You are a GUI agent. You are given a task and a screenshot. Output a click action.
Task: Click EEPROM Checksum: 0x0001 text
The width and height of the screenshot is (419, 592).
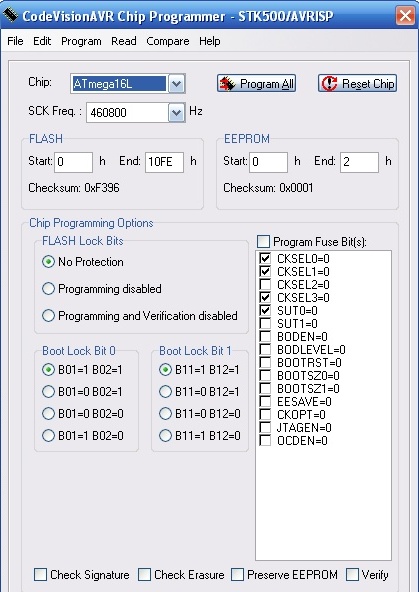pos(268,188)
